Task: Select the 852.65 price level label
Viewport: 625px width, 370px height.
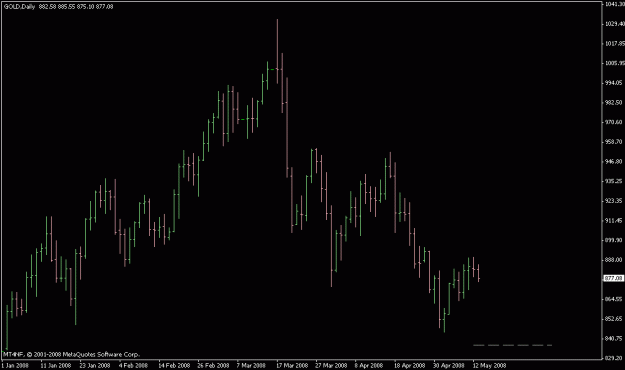Action: coord(614,319)
